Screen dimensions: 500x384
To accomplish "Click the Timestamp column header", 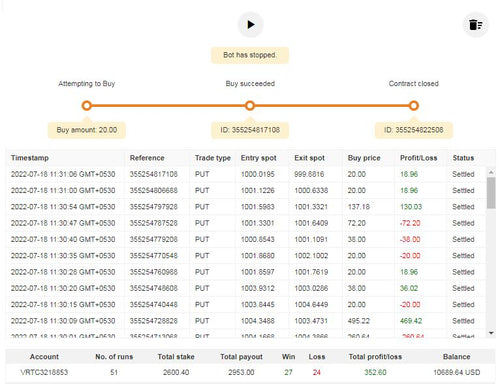I will point(30,158).
